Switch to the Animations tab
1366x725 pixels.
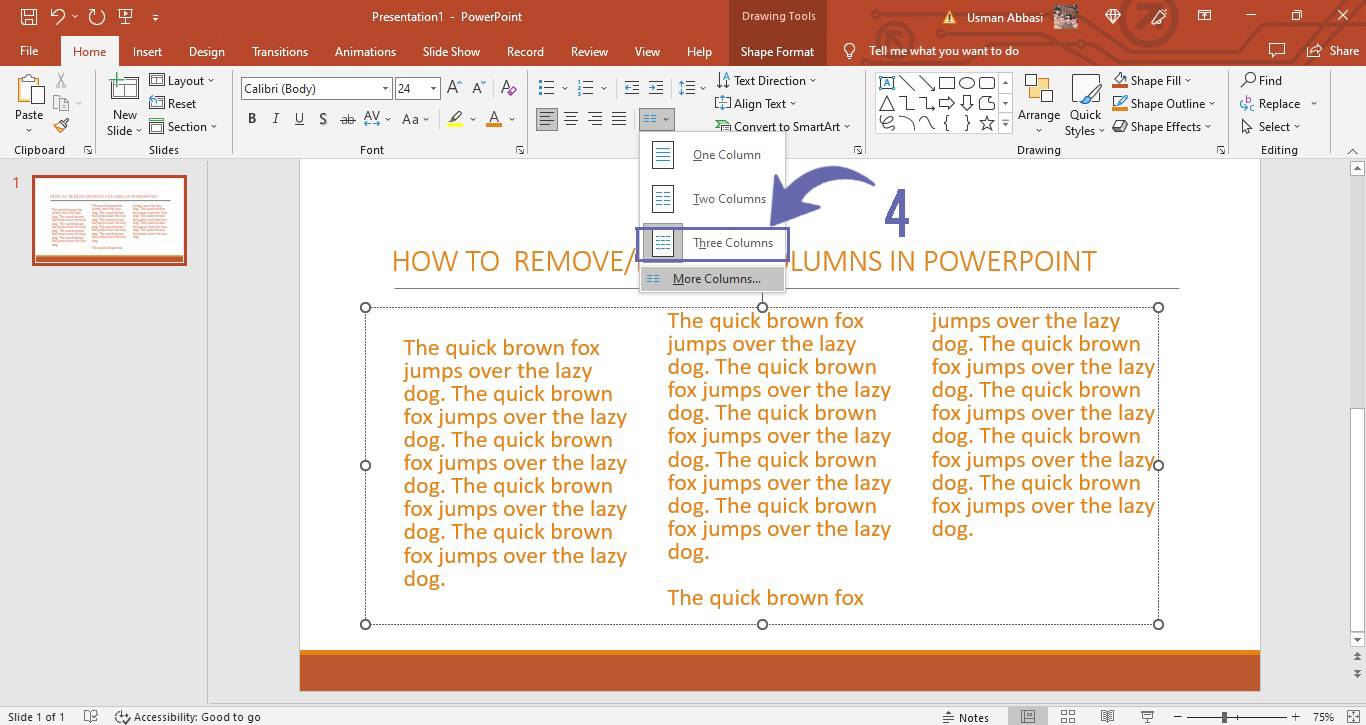pyautogui.click(x=365, y=51)
